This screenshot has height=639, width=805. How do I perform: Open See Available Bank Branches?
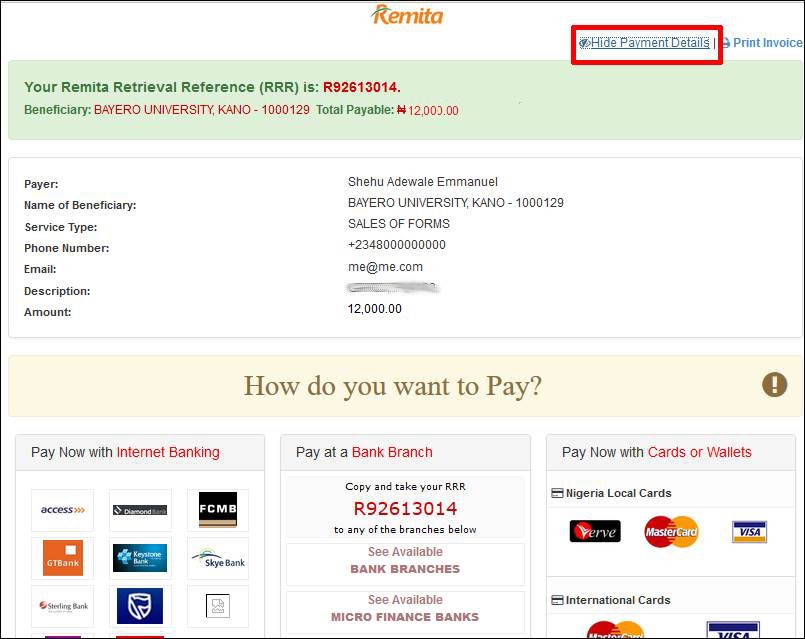pos(405,564)
